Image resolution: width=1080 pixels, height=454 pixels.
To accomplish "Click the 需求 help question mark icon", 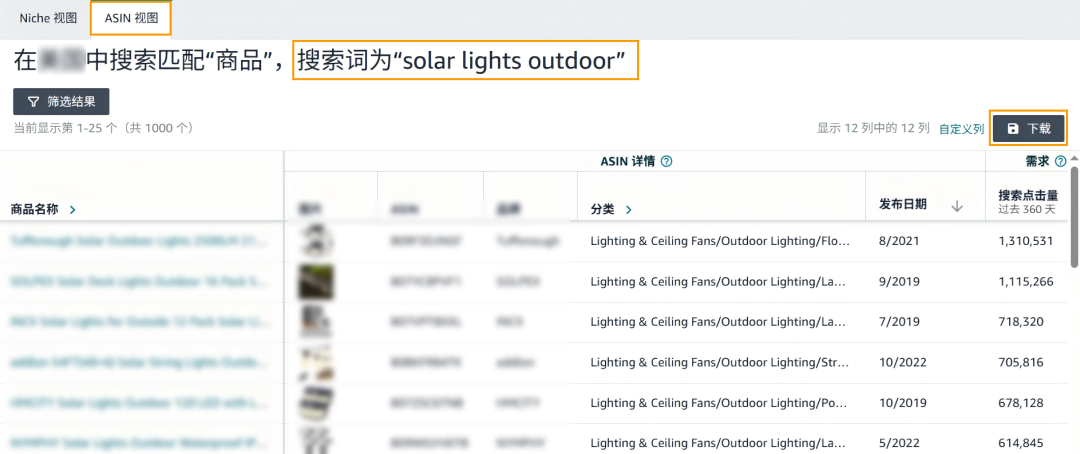I will pos(1060,161).
